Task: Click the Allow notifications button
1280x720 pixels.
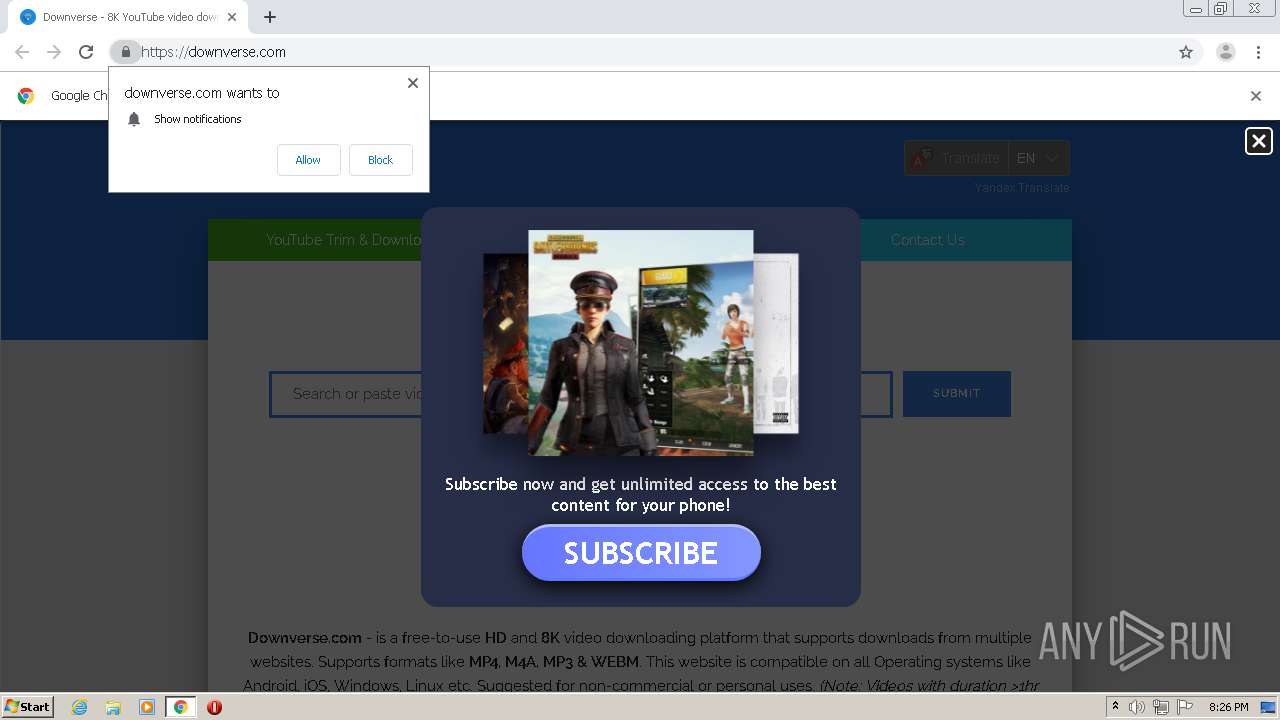Action: (308, 160)
